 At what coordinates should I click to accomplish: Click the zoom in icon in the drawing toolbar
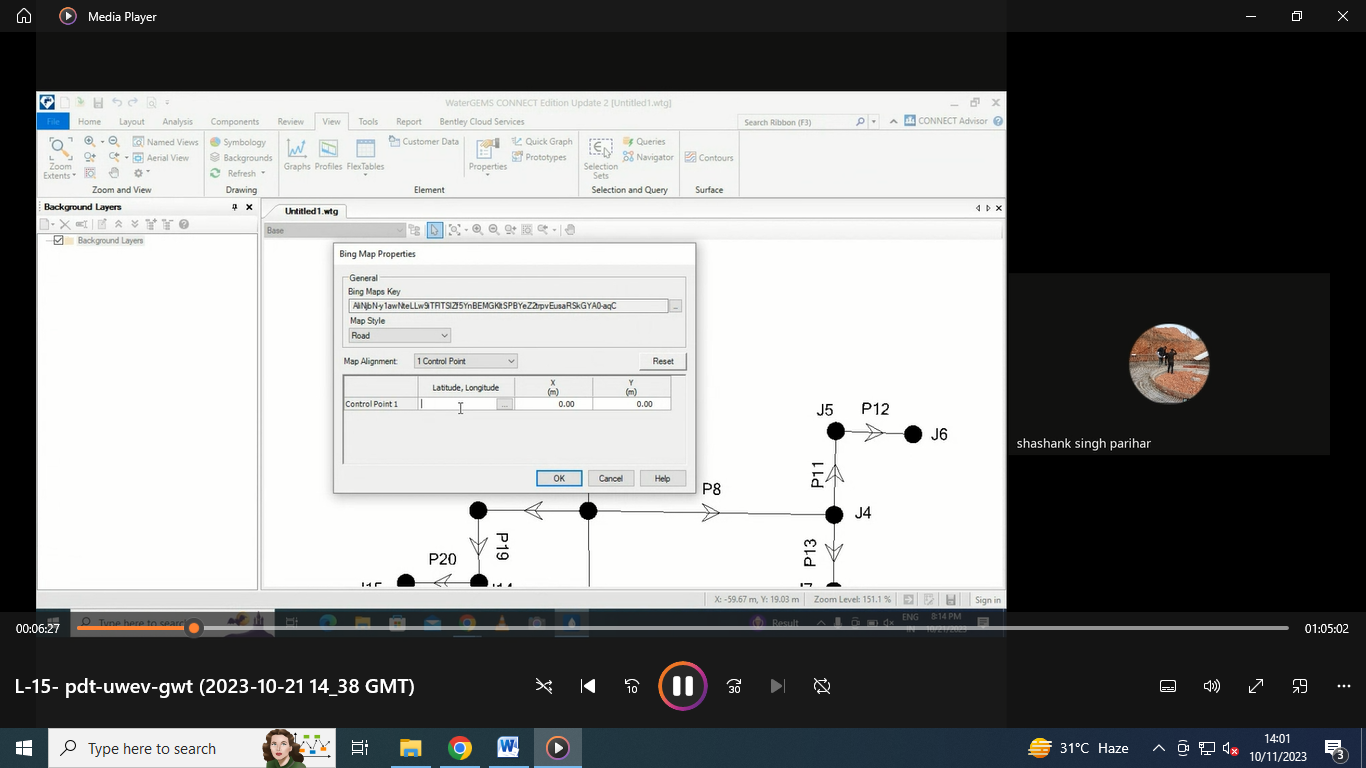pyautogui.click(x=478, y=230)
